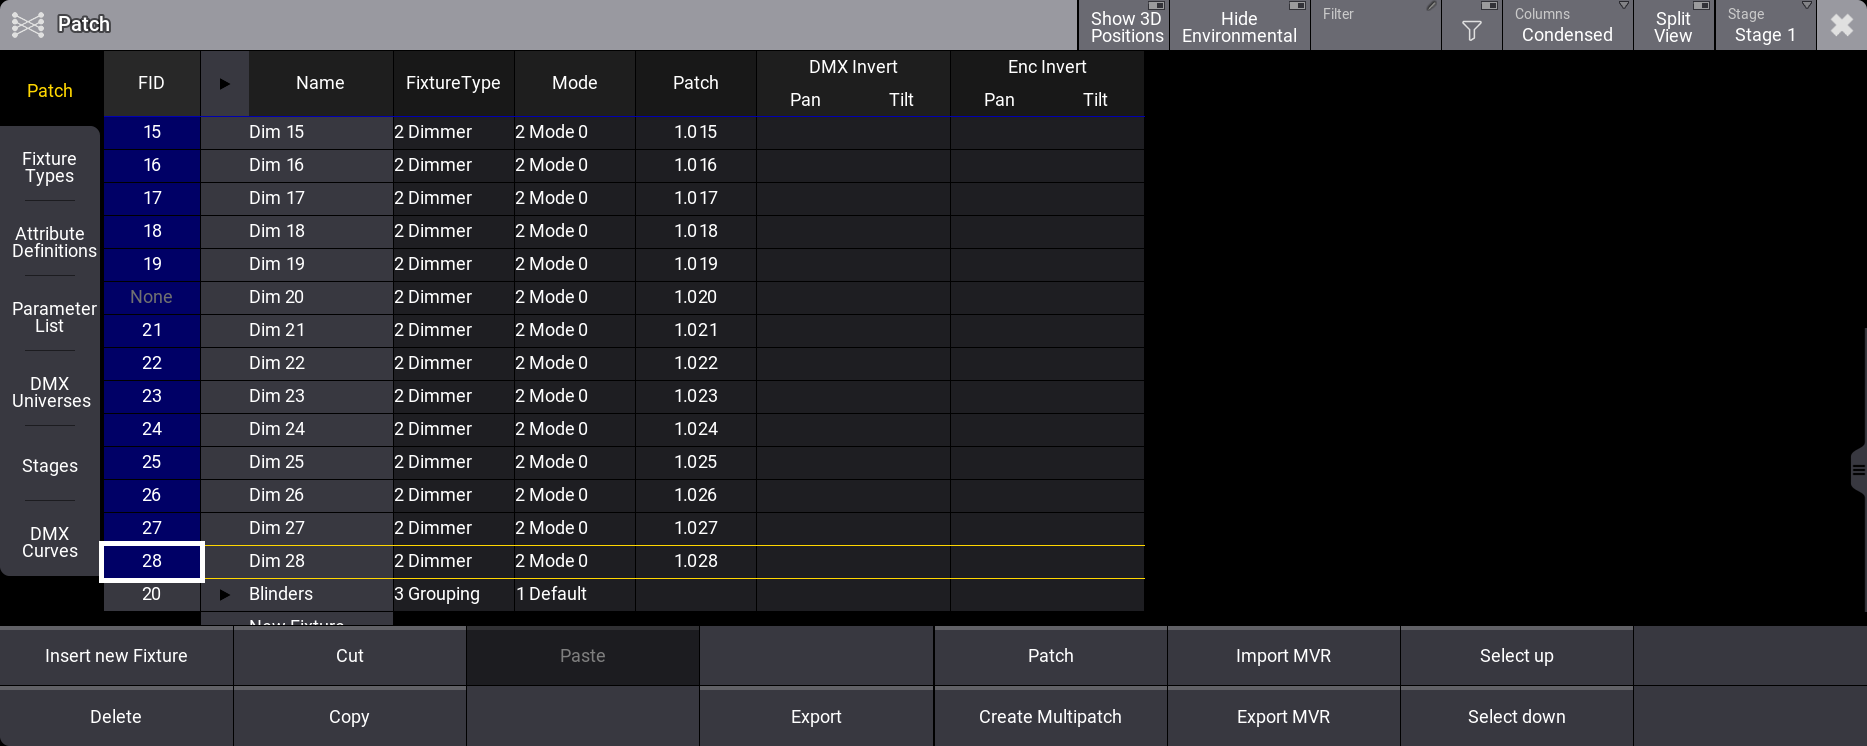Toggle Hide Environmental option
The width and height of the screenshot is (1867, 746).
[1238, 26]
